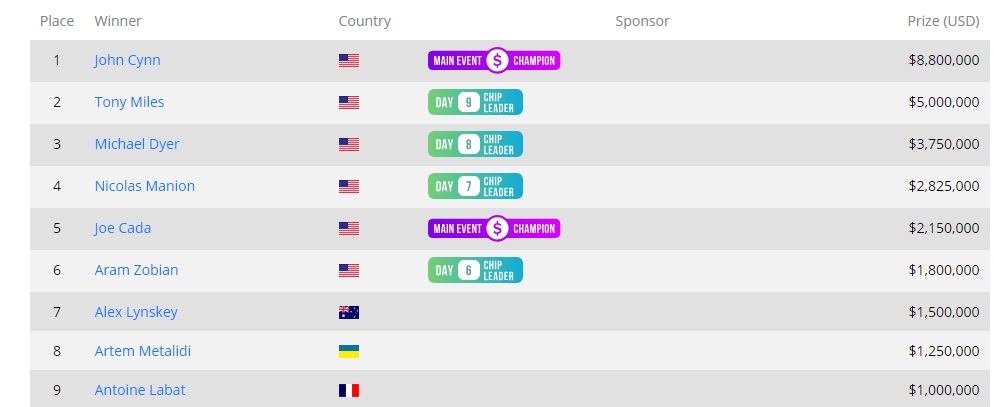This screenshot has height=407, width=994.
Task: Click Tony Miles' Day 9 Chip Leader badge
Action: [475, 102]
